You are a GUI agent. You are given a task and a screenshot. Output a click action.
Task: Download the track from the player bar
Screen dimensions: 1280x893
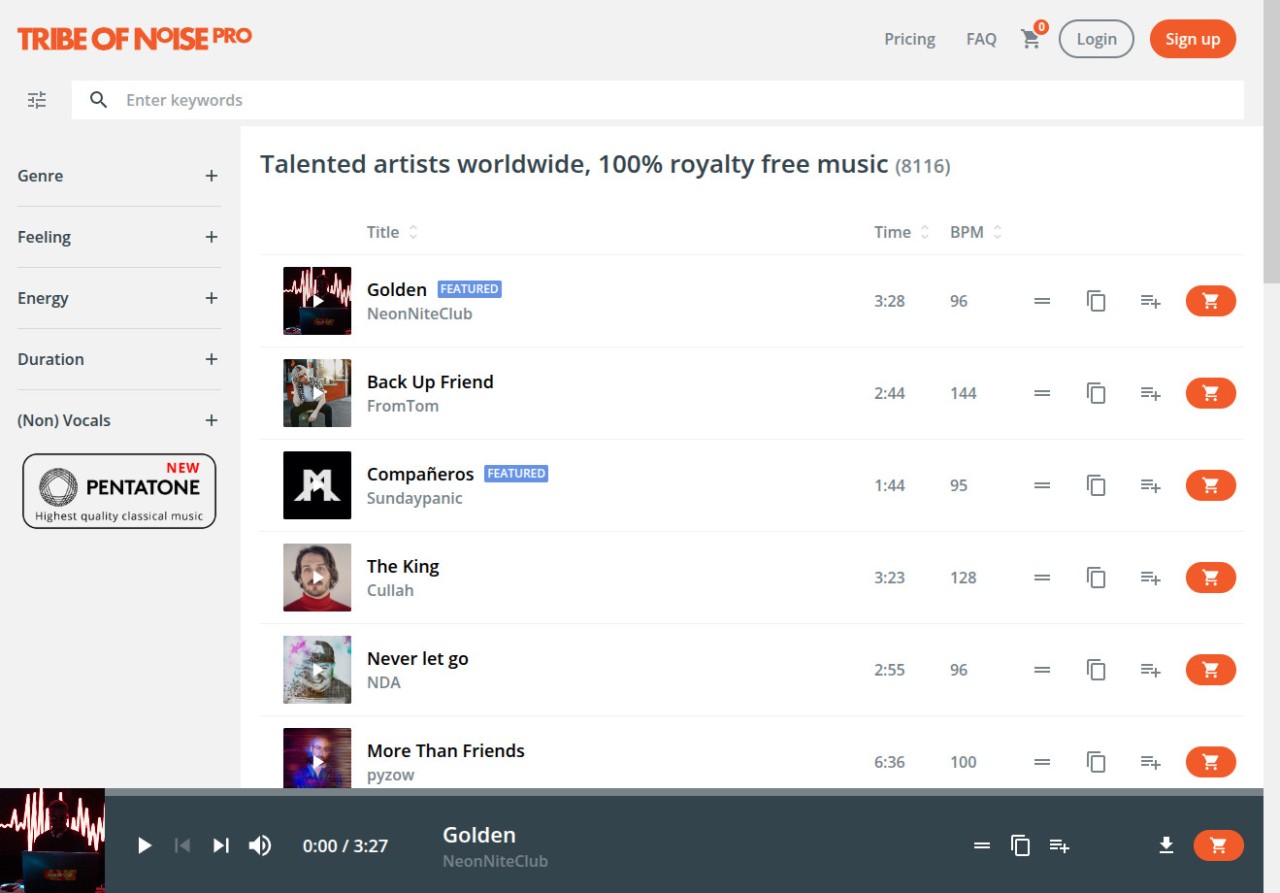coord(1166,846)
